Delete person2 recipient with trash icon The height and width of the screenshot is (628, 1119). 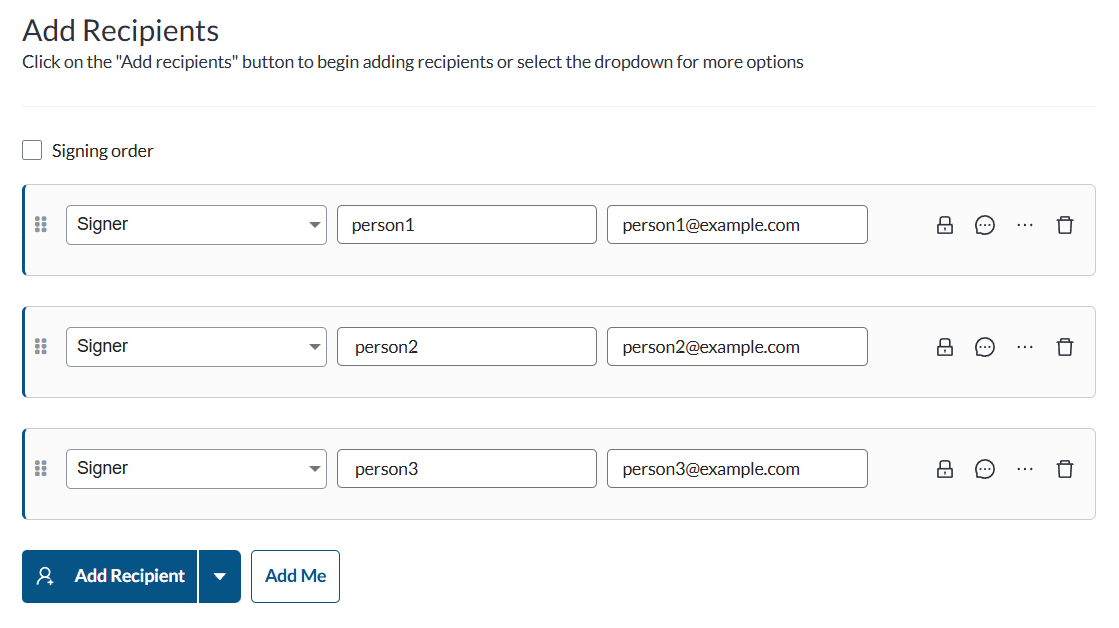1065,347
